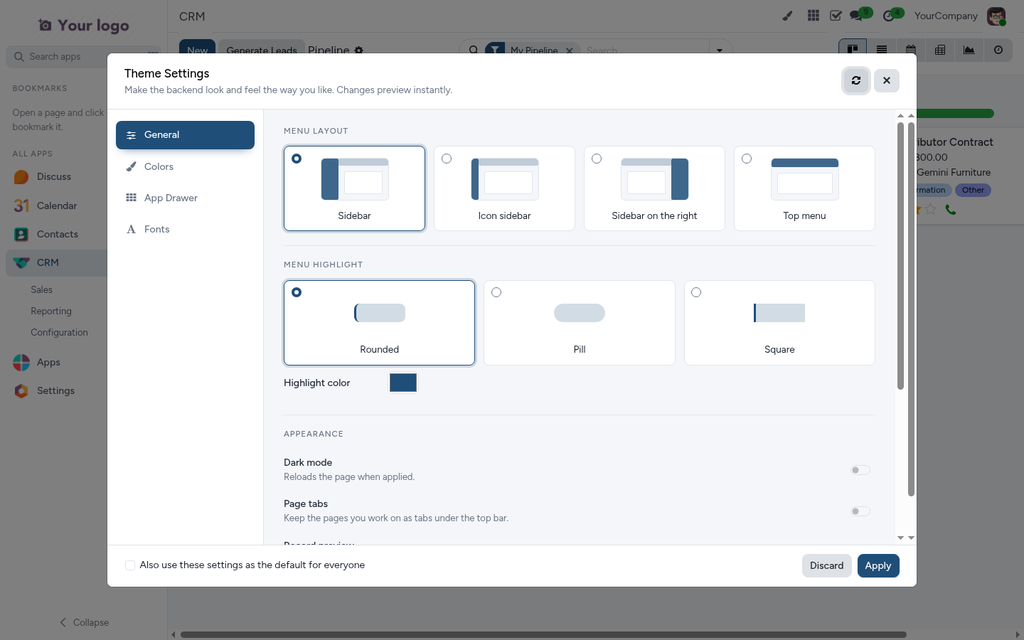The width and height of the screenshot is (1024, 640).
Task: Switch to kanban view in CRM
Action: tap(852, 50)
